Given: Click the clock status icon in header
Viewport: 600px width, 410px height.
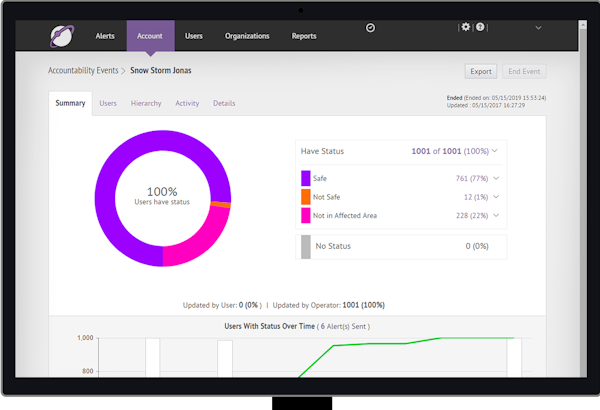Looking at the screenshot, I should click(371, 28).
